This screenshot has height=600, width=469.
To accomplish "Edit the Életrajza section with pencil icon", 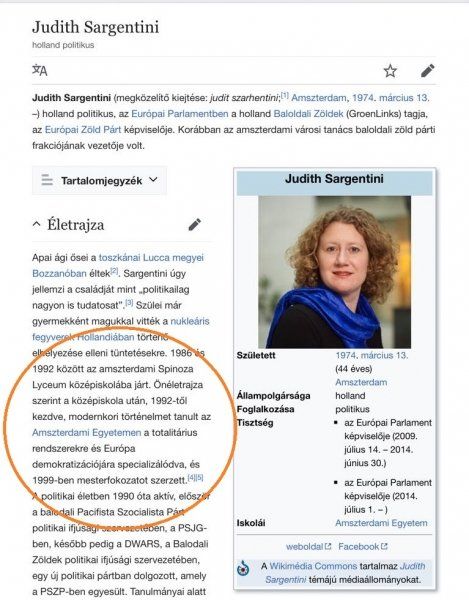I will [x=195, y=225].
